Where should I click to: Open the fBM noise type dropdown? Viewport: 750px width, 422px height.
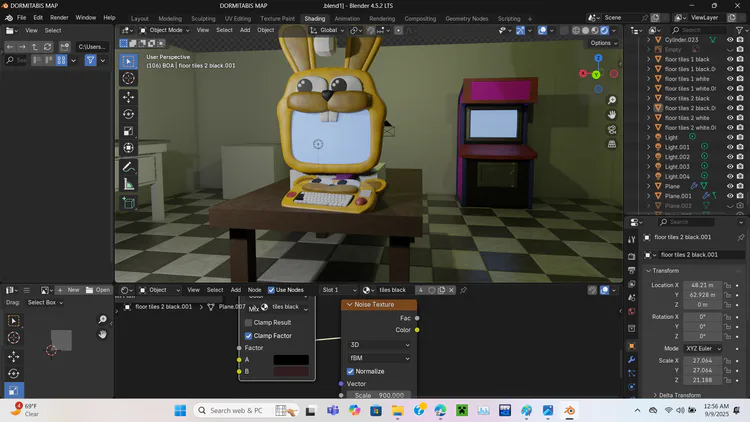pyautogui.click(x=379, y=358)
